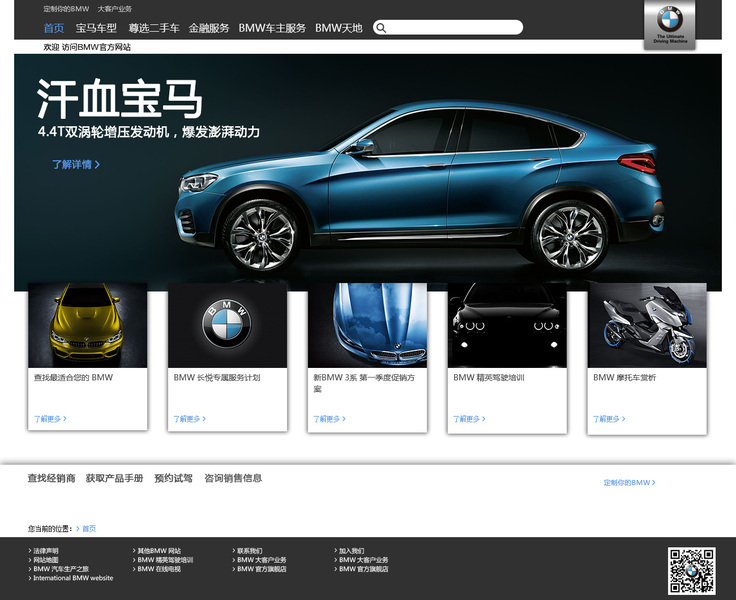Open BMW 官方旗舰店 below 联系我们 column
Screen dimensions: 736x600
(262, 569)
